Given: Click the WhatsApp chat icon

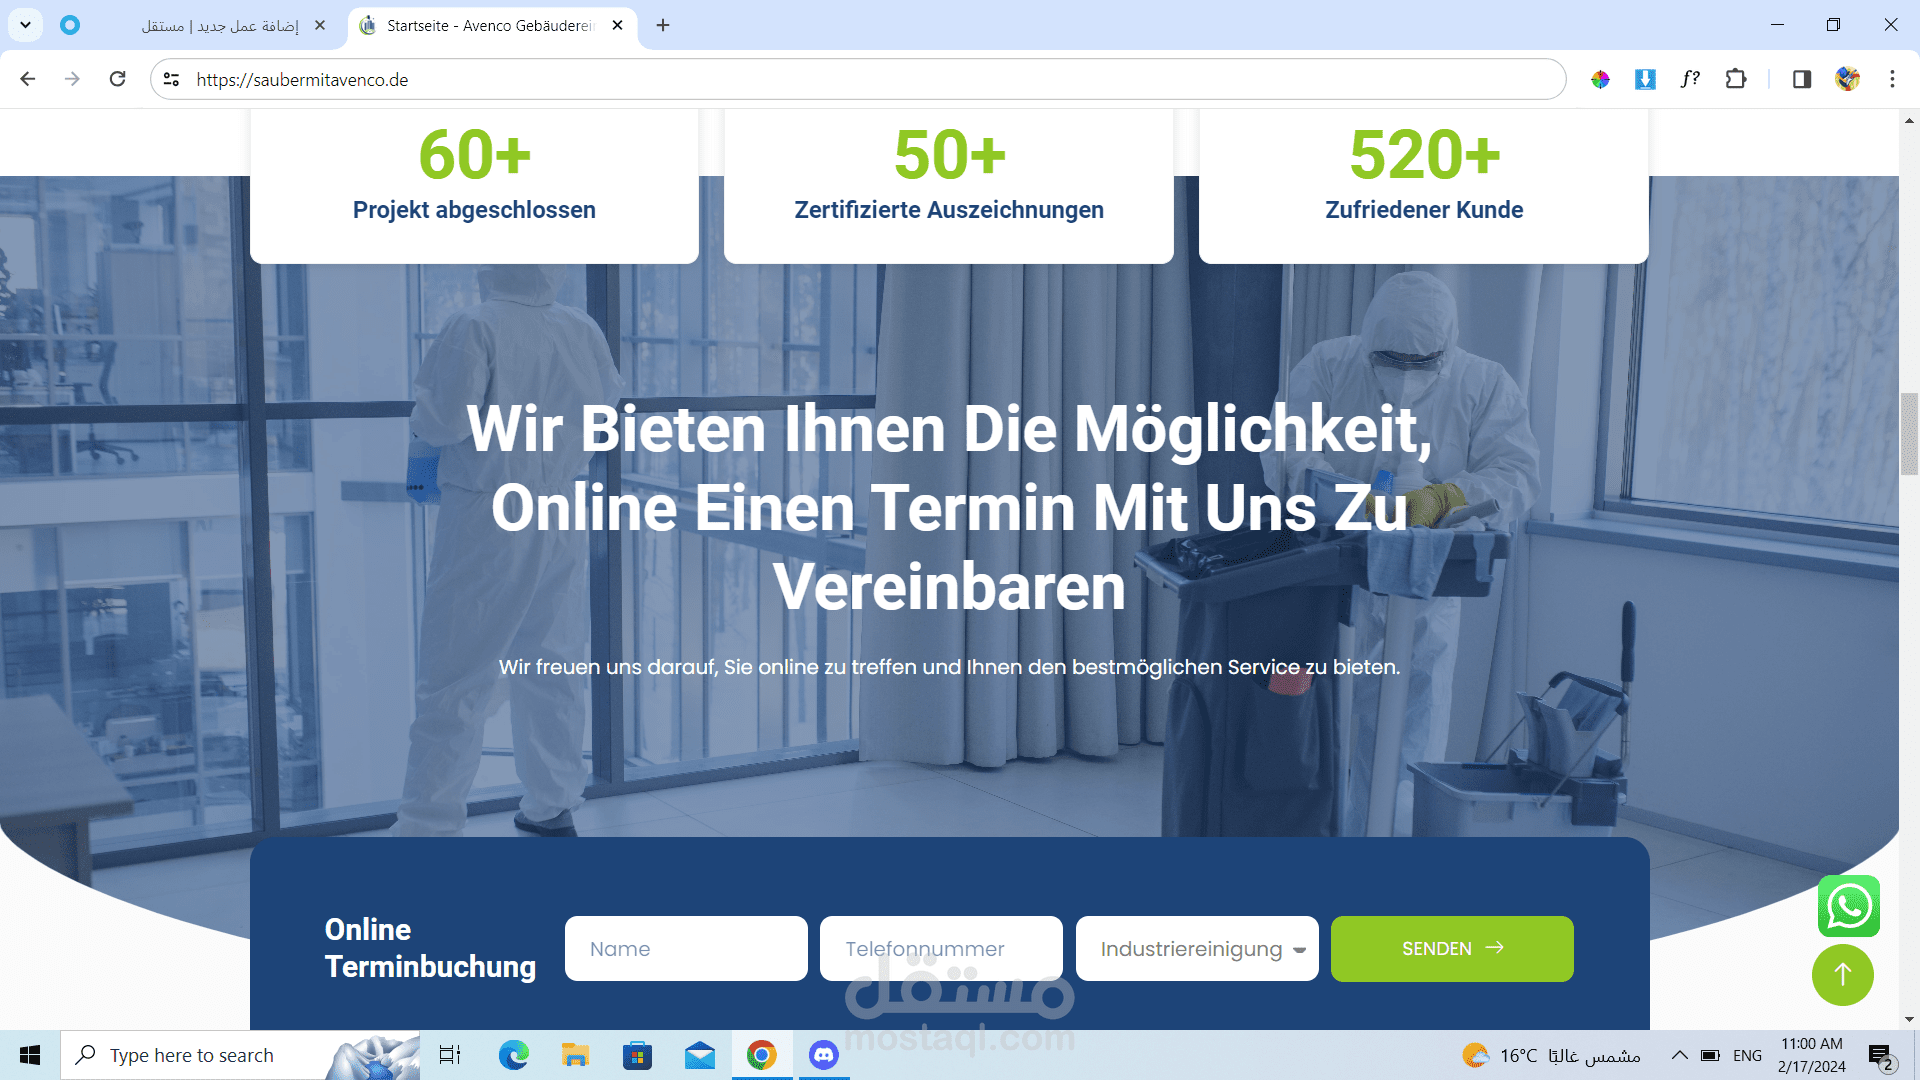Looking at the screenshot, I should [1848, 906].
